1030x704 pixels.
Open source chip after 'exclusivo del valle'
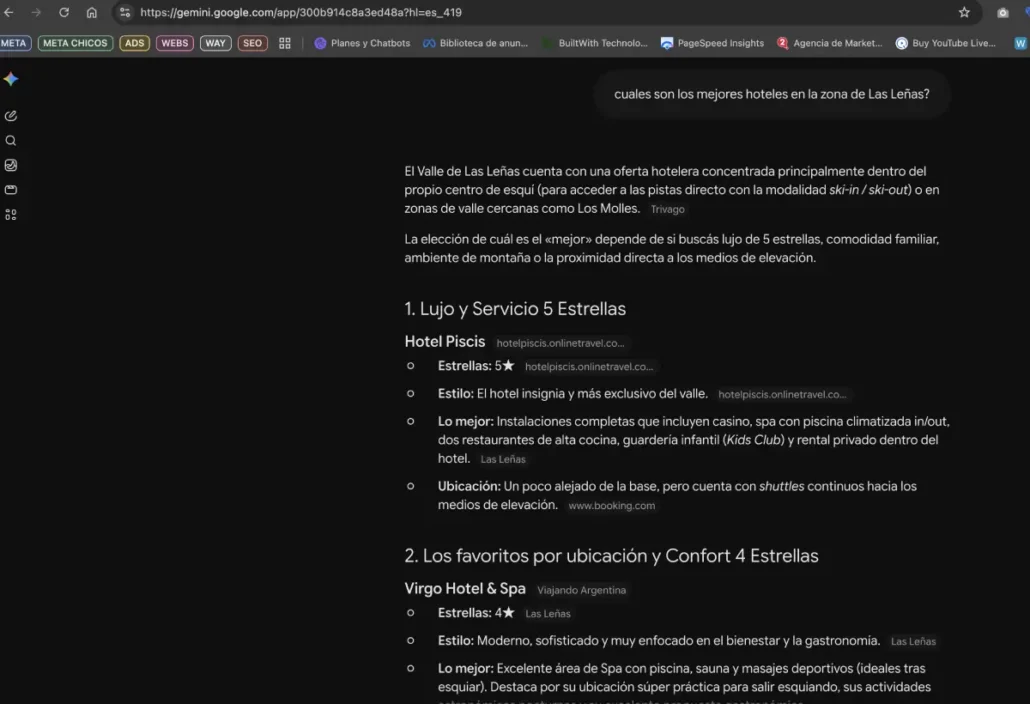click(782, 394)
